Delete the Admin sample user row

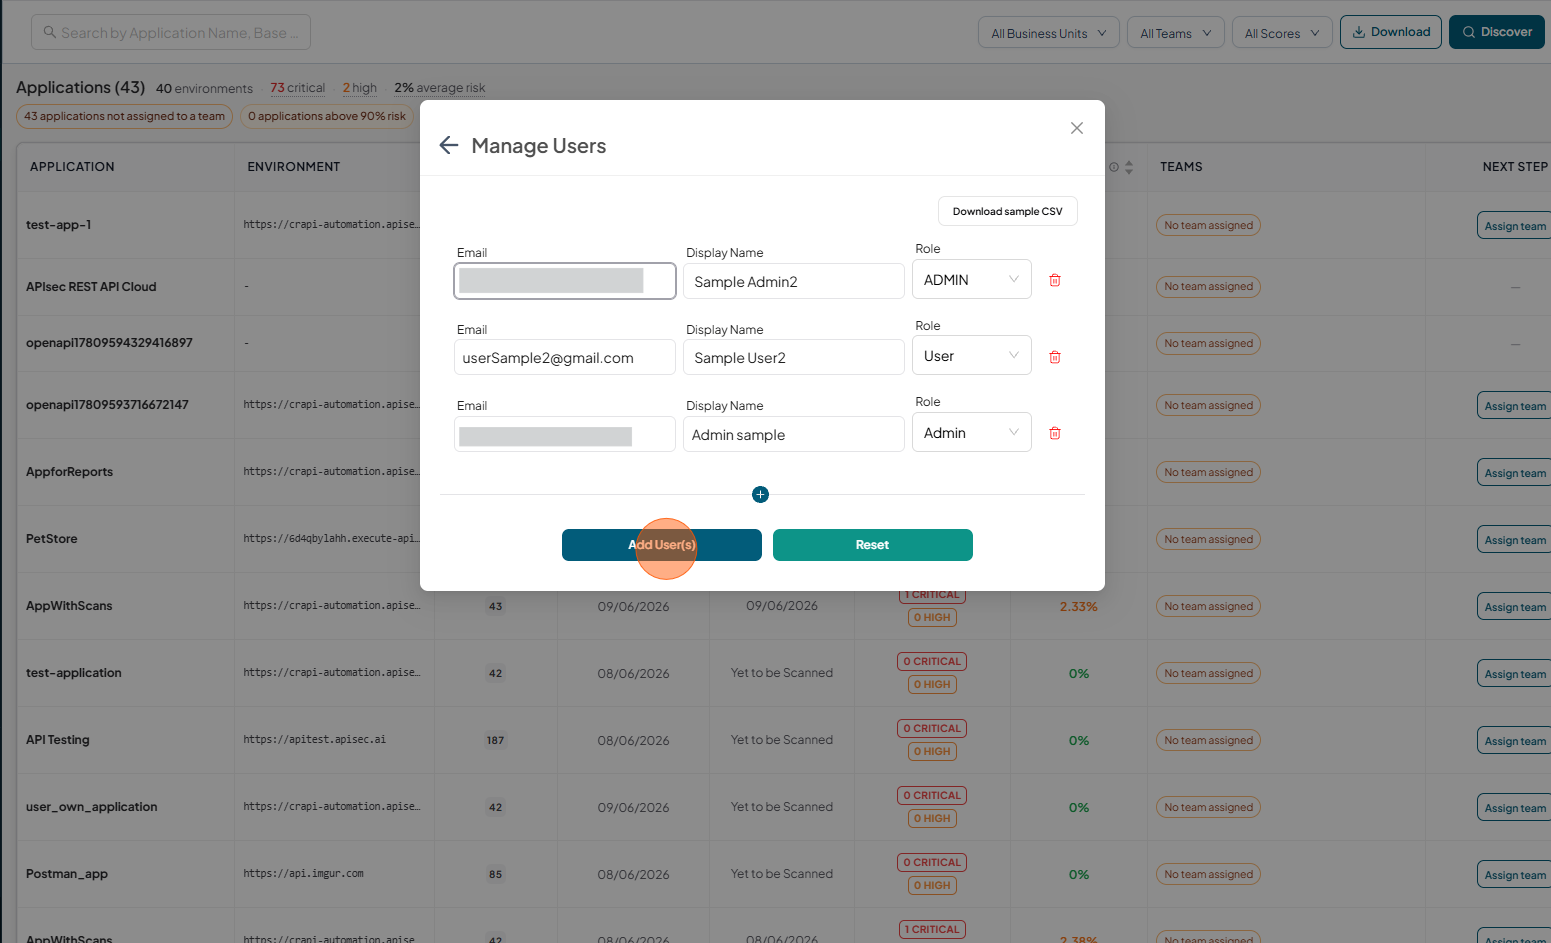(1055, 433)
